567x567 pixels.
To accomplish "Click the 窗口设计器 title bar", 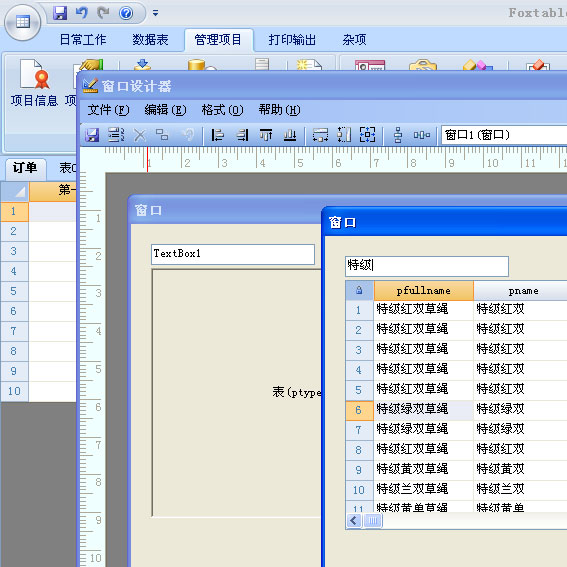I will pyautogui.click(x=322, y=86).
